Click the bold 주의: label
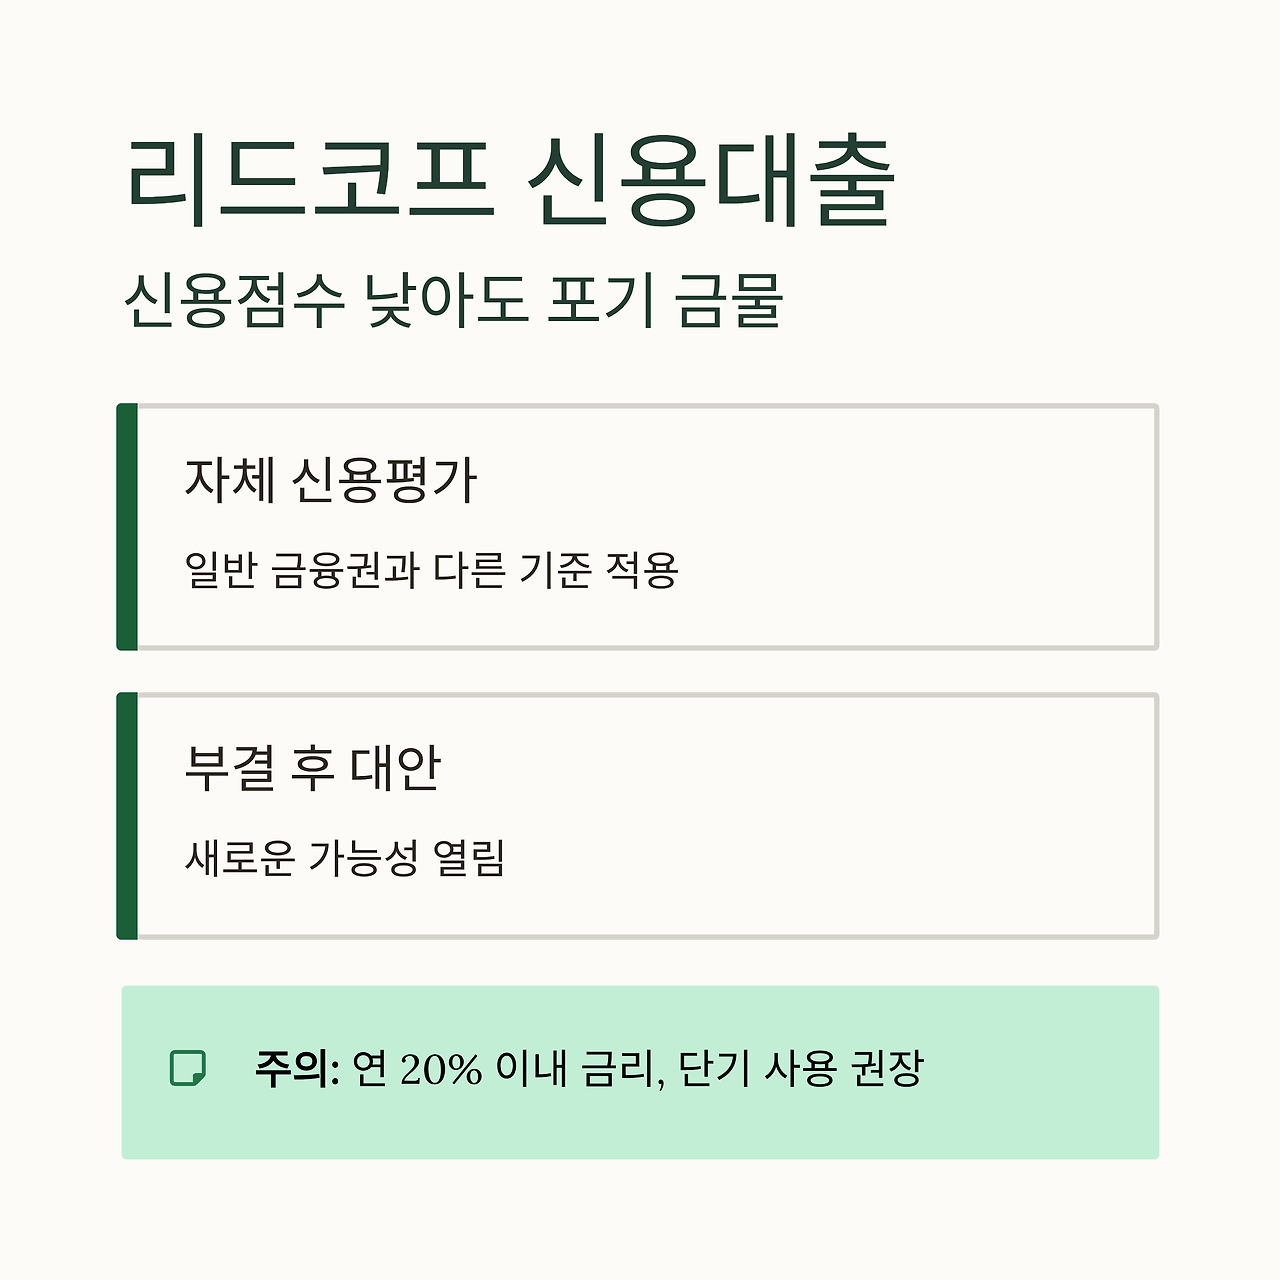1280x1280 pixels. click(x=298, y=1069)
